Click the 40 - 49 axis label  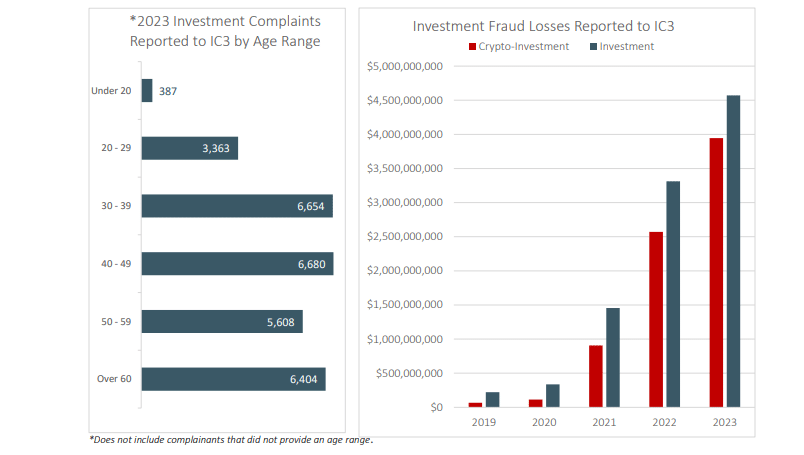tap(116, 264)
